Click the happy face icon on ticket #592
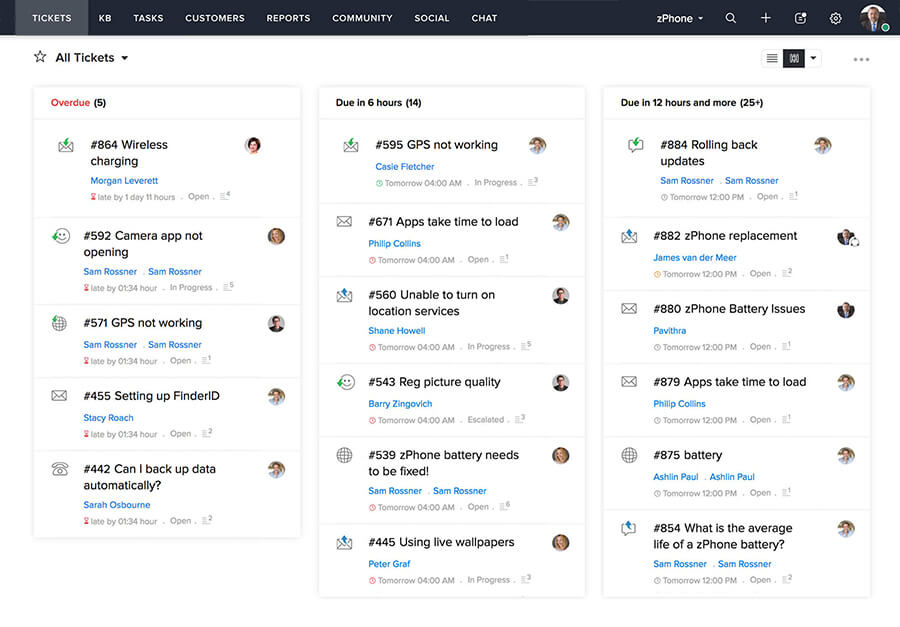 tap(60, 236)
